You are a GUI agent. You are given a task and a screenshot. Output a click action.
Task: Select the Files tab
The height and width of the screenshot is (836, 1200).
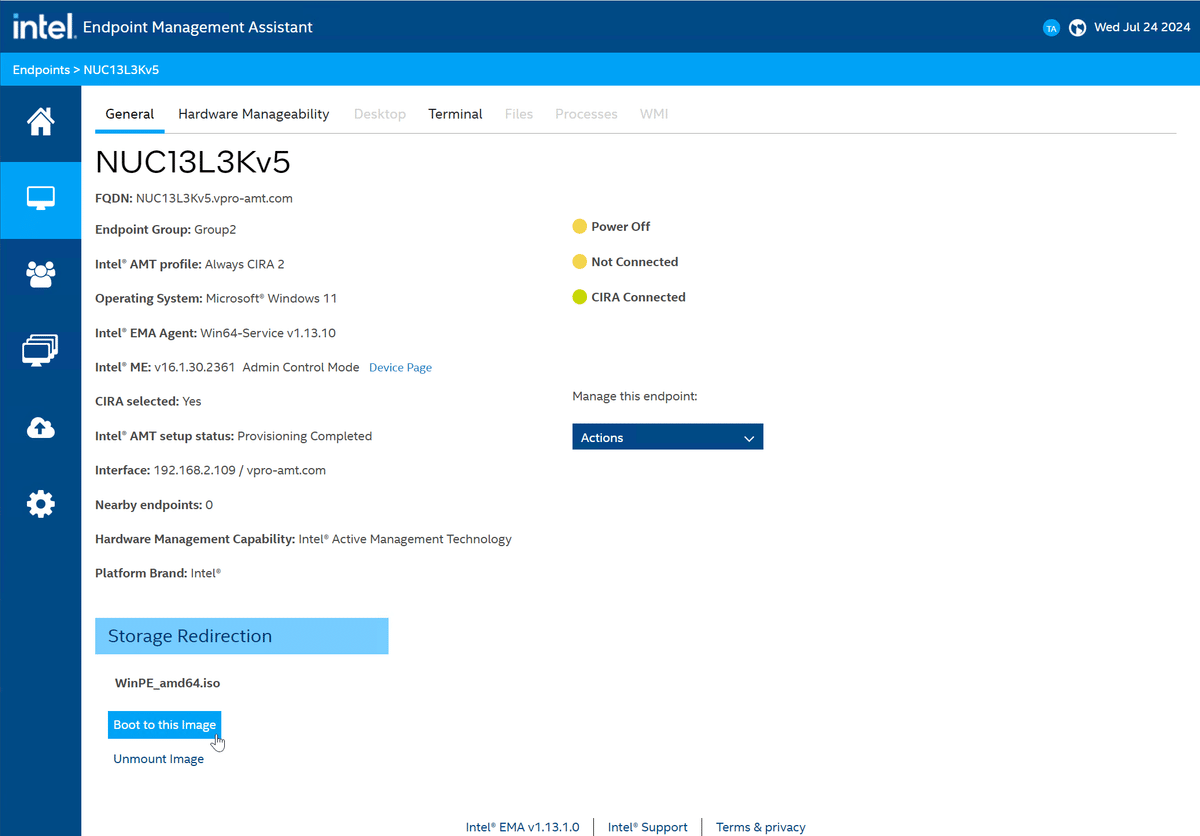click(x=519, y=114)
